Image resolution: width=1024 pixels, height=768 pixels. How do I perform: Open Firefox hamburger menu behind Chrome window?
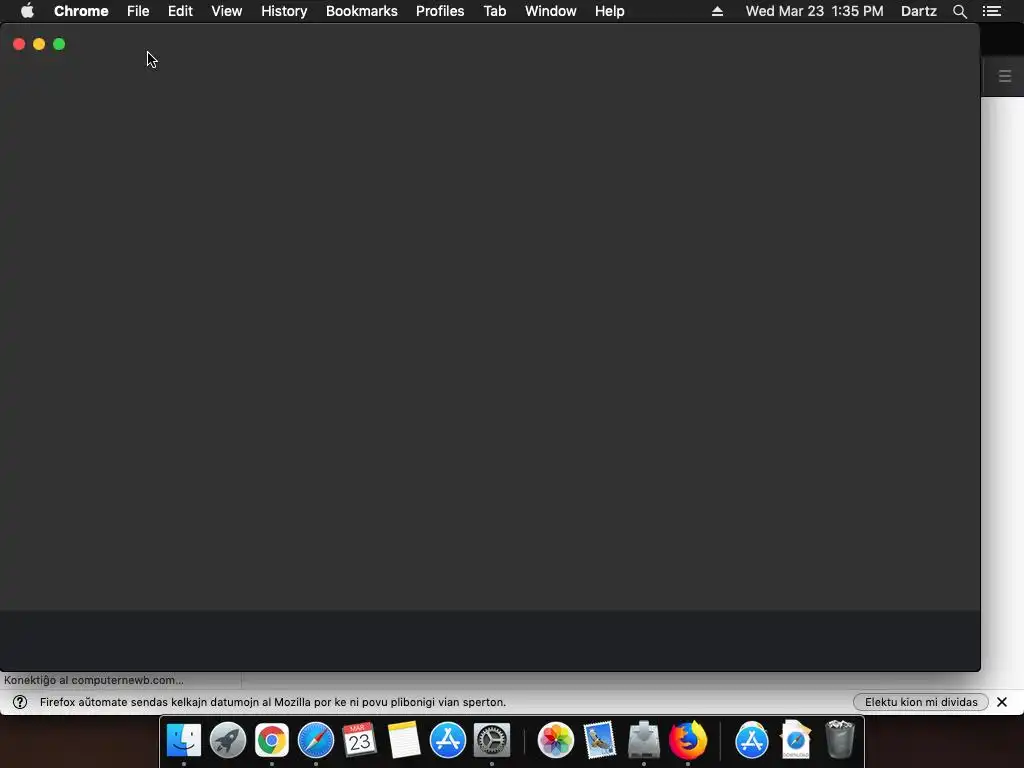coord(1004,76)
